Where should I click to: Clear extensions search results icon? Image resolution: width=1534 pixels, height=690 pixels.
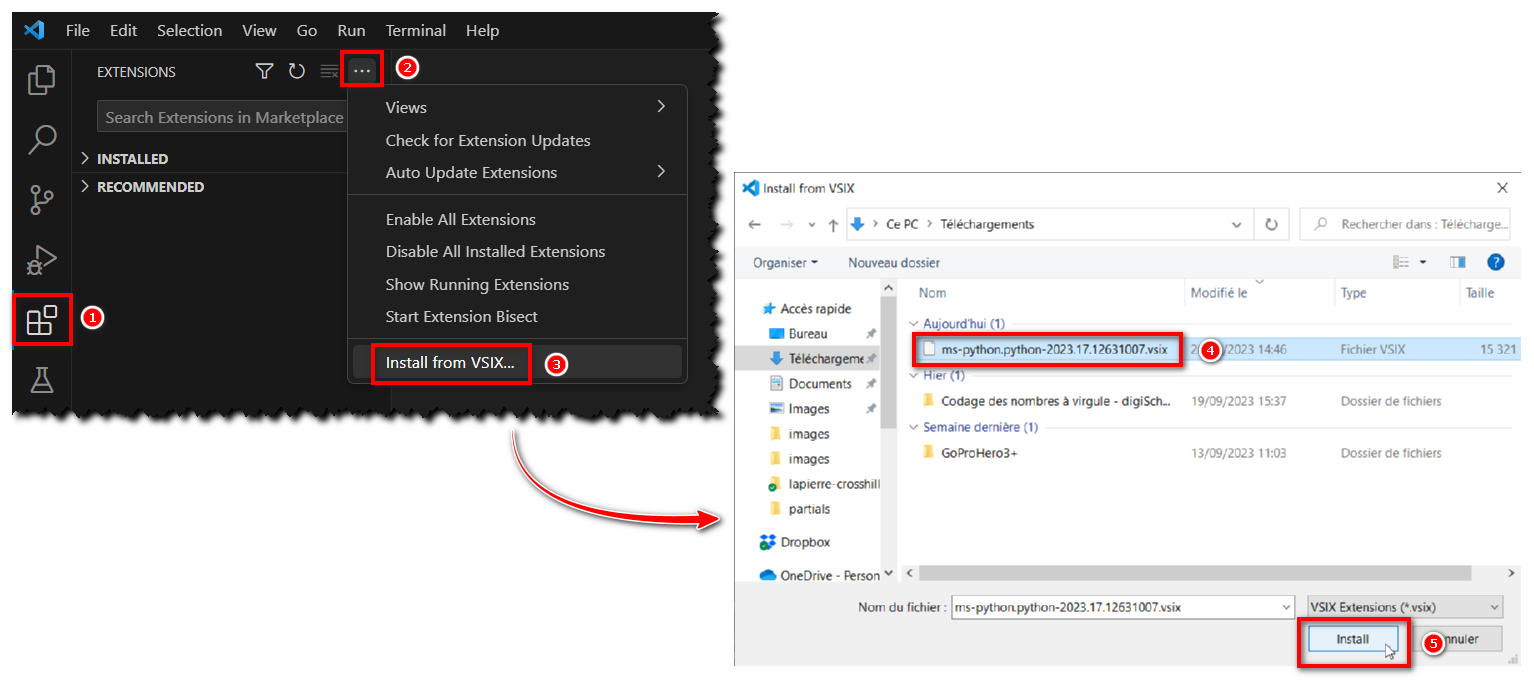pos(329,71)
